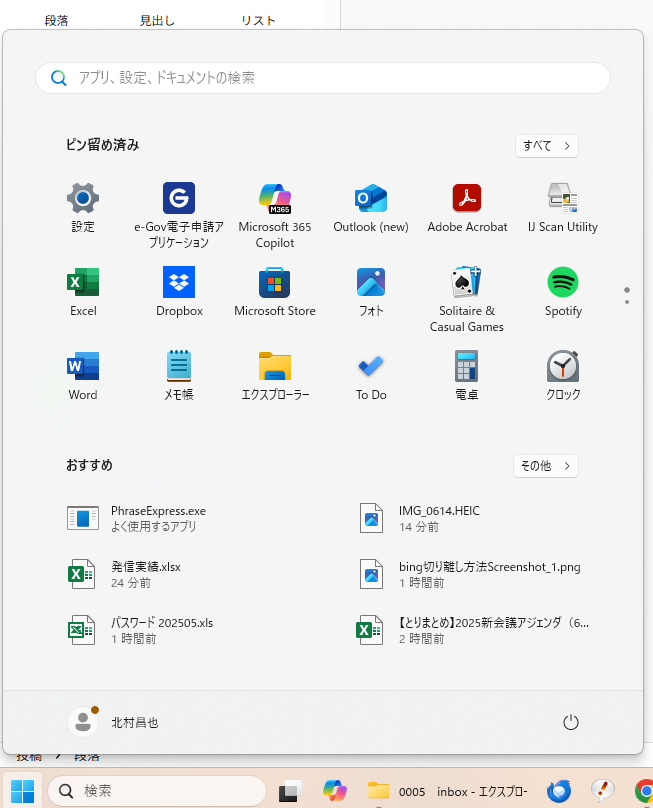
Task: Open recommended file 発信実績.xlsx
Action: pos(146,574)
